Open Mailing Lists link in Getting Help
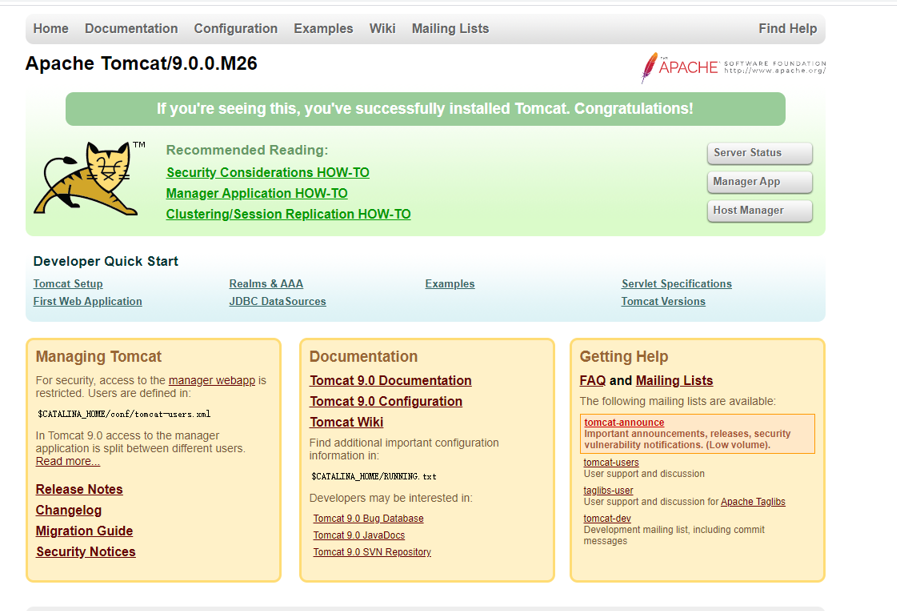 [674, 380]
